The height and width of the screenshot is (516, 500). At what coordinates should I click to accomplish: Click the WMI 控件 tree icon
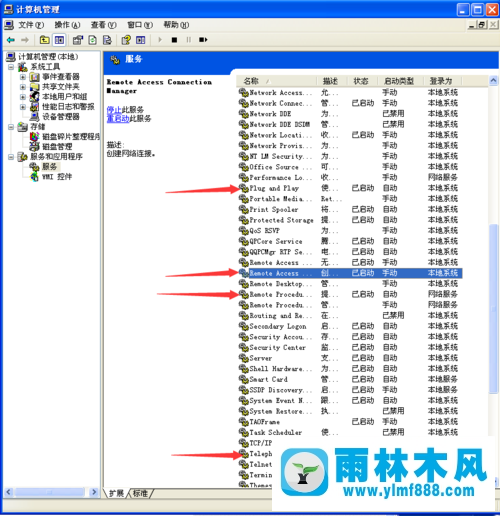click(x=35, y=176)
